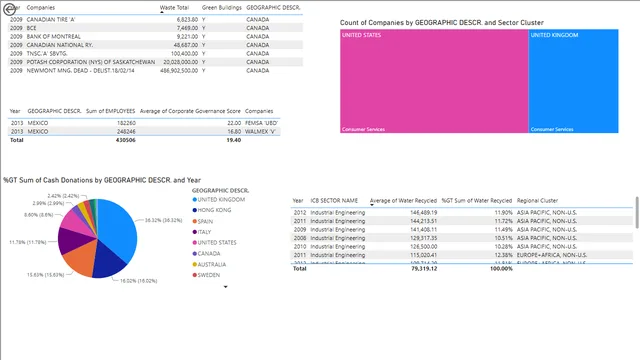Select FEMSA 'UBD' row
The width and height of the screenshot is (640, 360).
click(x=144, y=123)
